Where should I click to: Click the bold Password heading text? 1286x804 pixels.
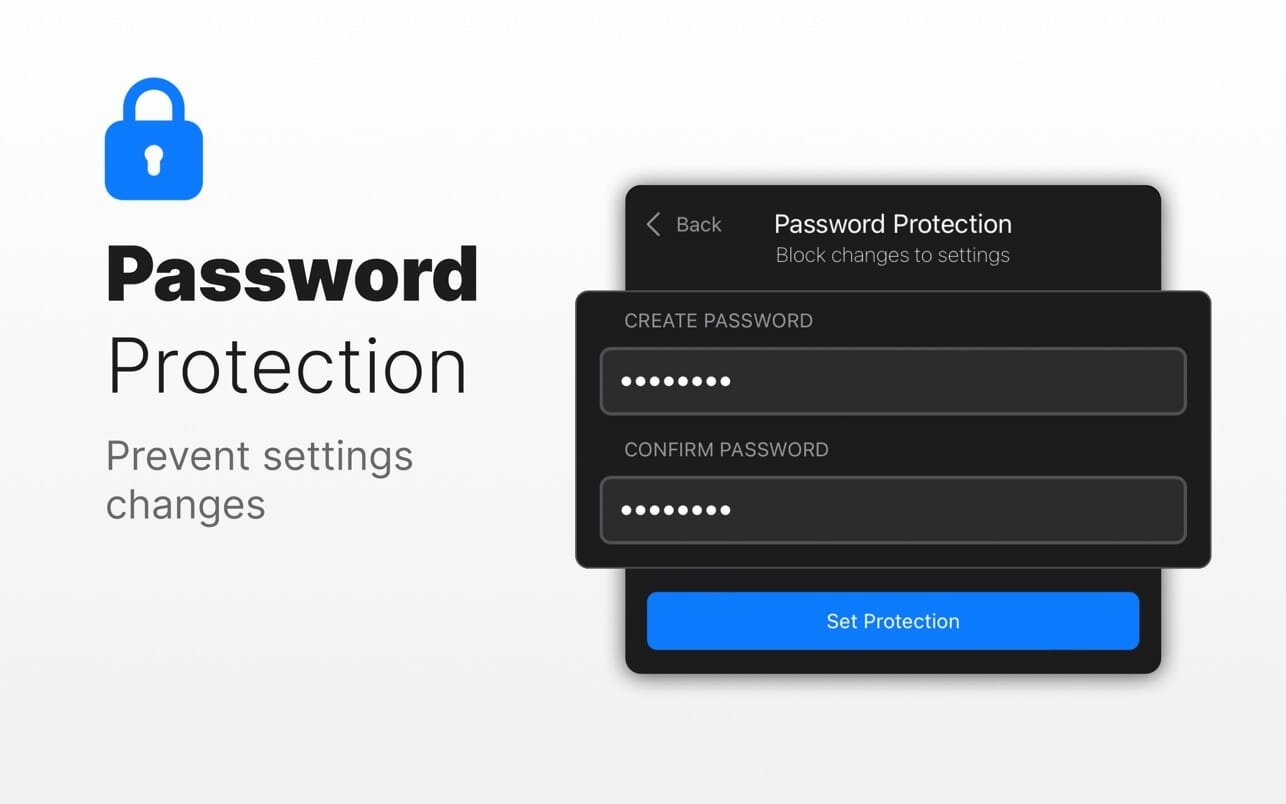point(292,274)
